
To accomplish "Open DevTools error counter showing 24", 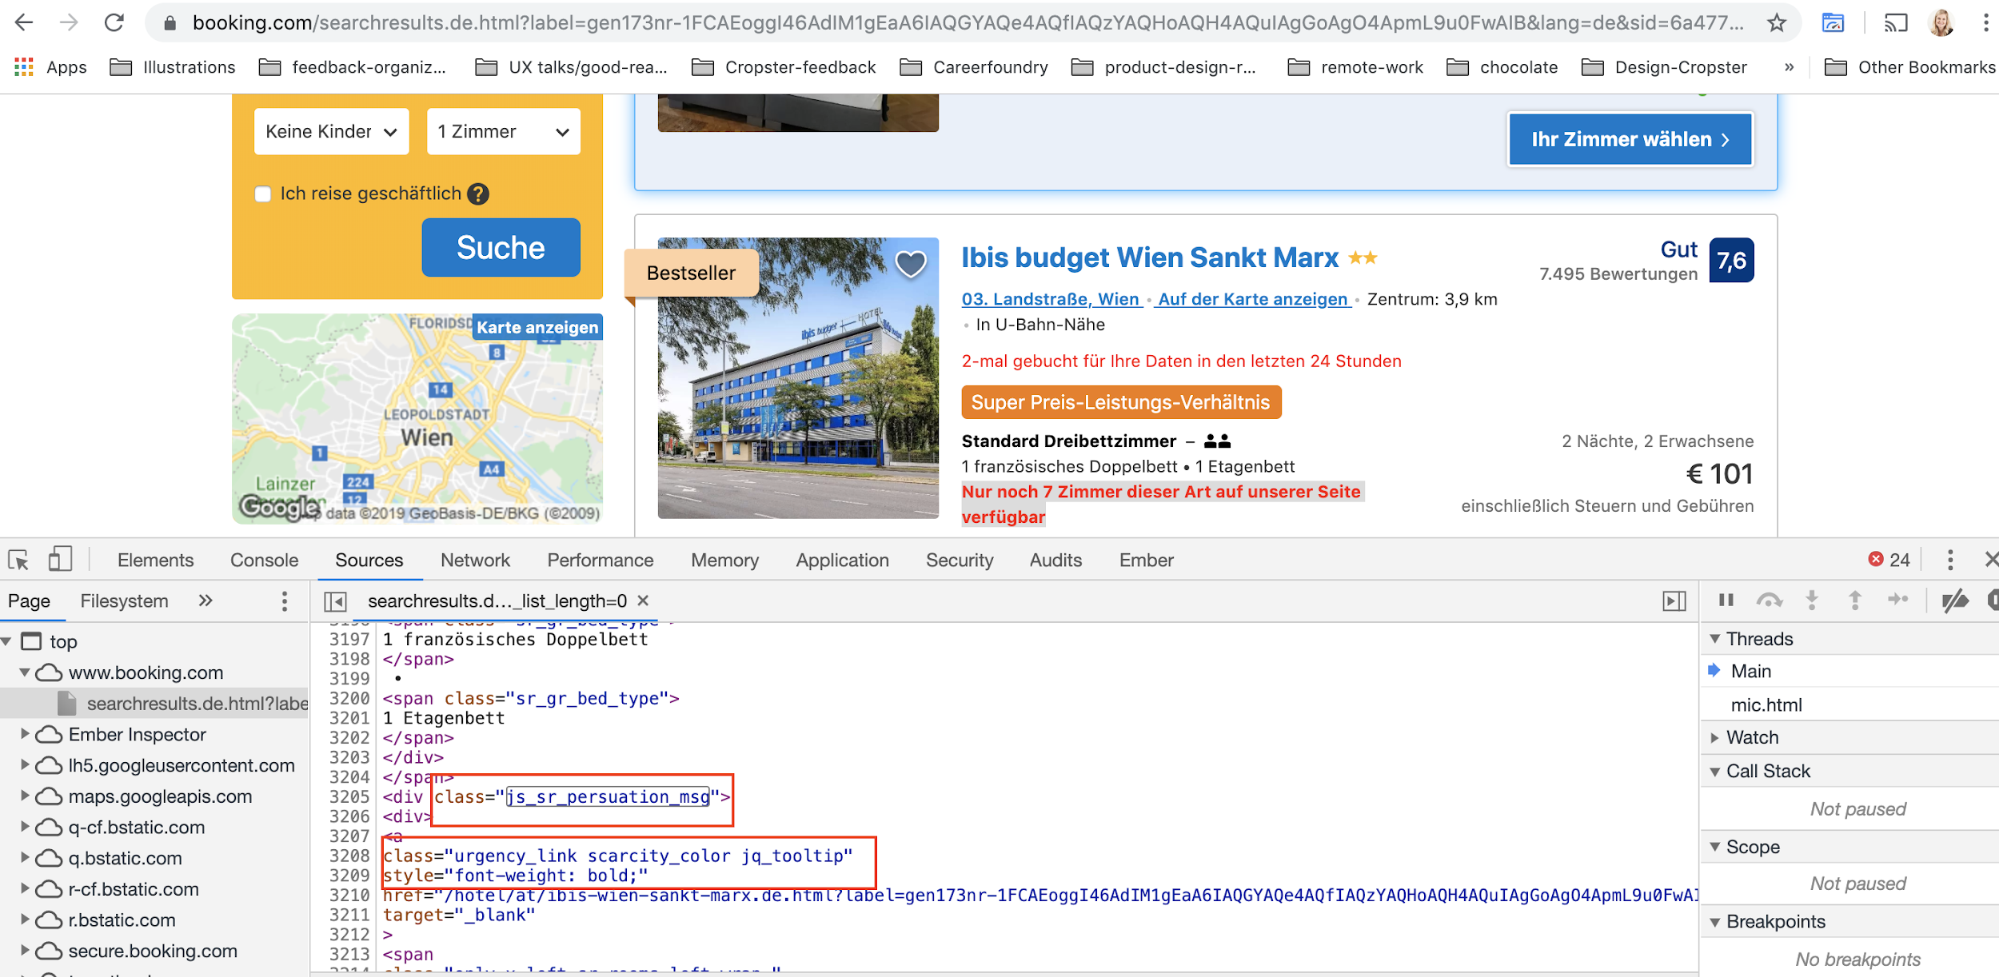I will (1889, 560).
